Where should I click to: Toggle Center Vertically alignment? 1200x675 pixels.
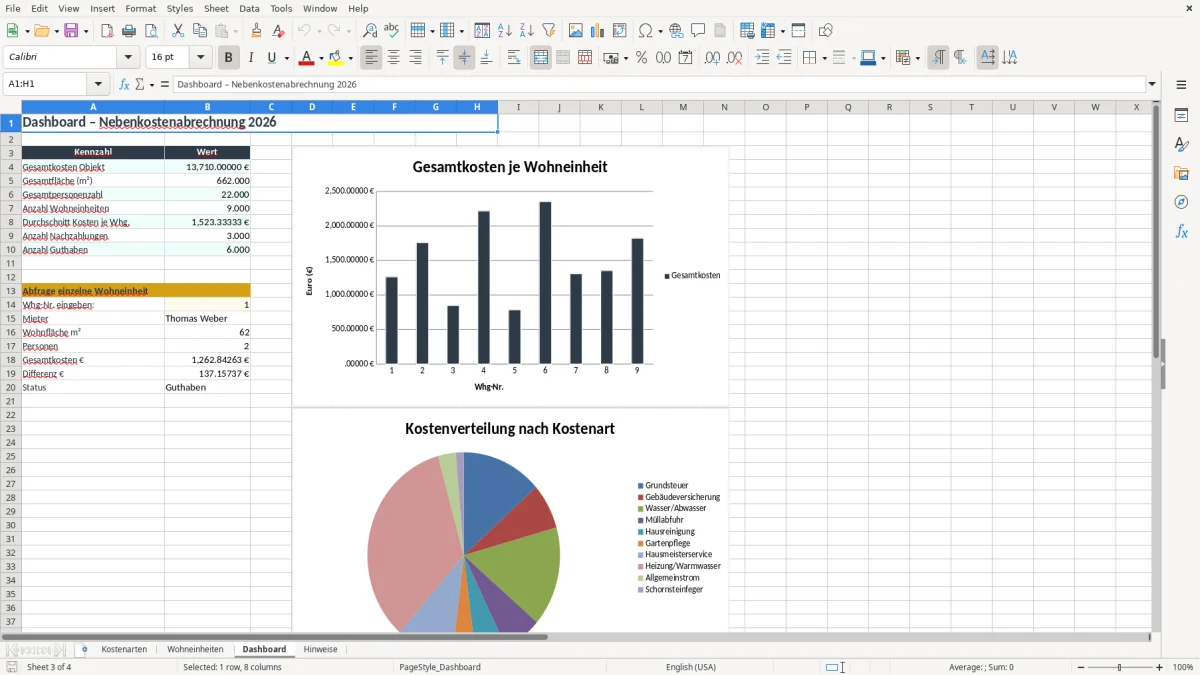(x=464, y=58)
